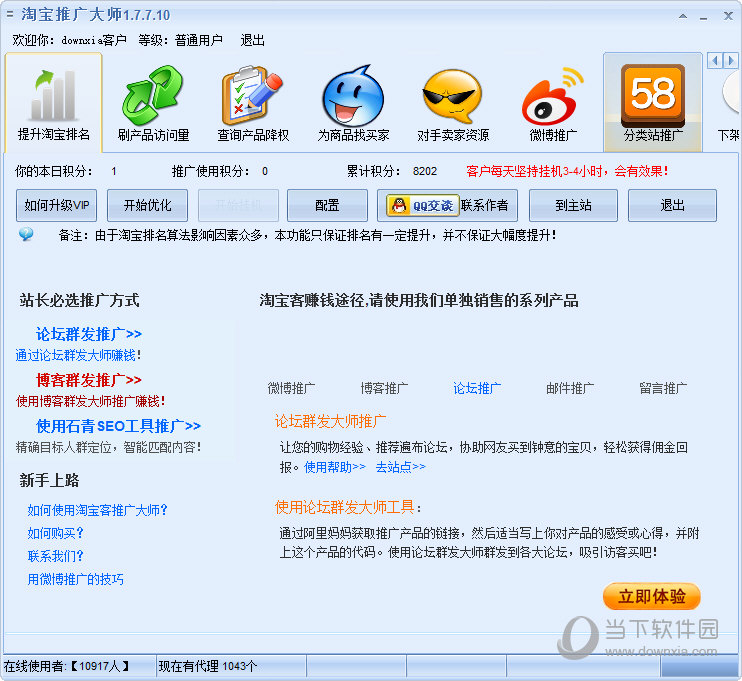
Task: Click the 现在有代理 1043个 status entry
Action: 208,666
